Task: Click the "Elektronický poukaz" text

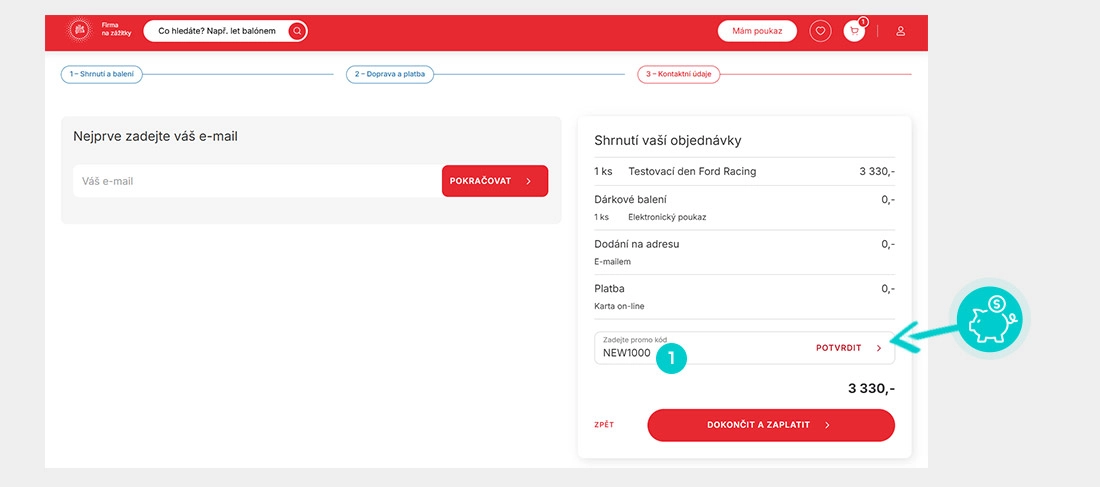Action: (x=667, y=218)
